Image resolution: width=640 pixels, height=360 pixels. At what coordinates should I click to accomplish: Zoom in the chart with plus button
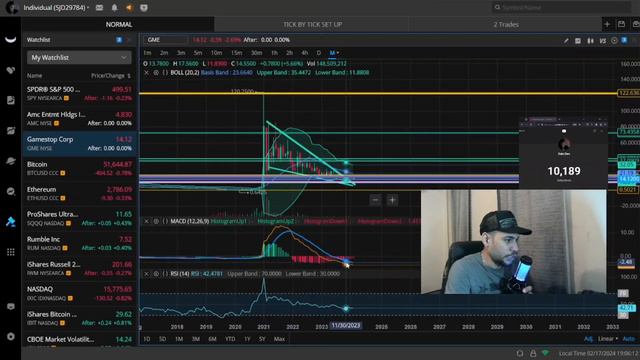pos(392,200)
